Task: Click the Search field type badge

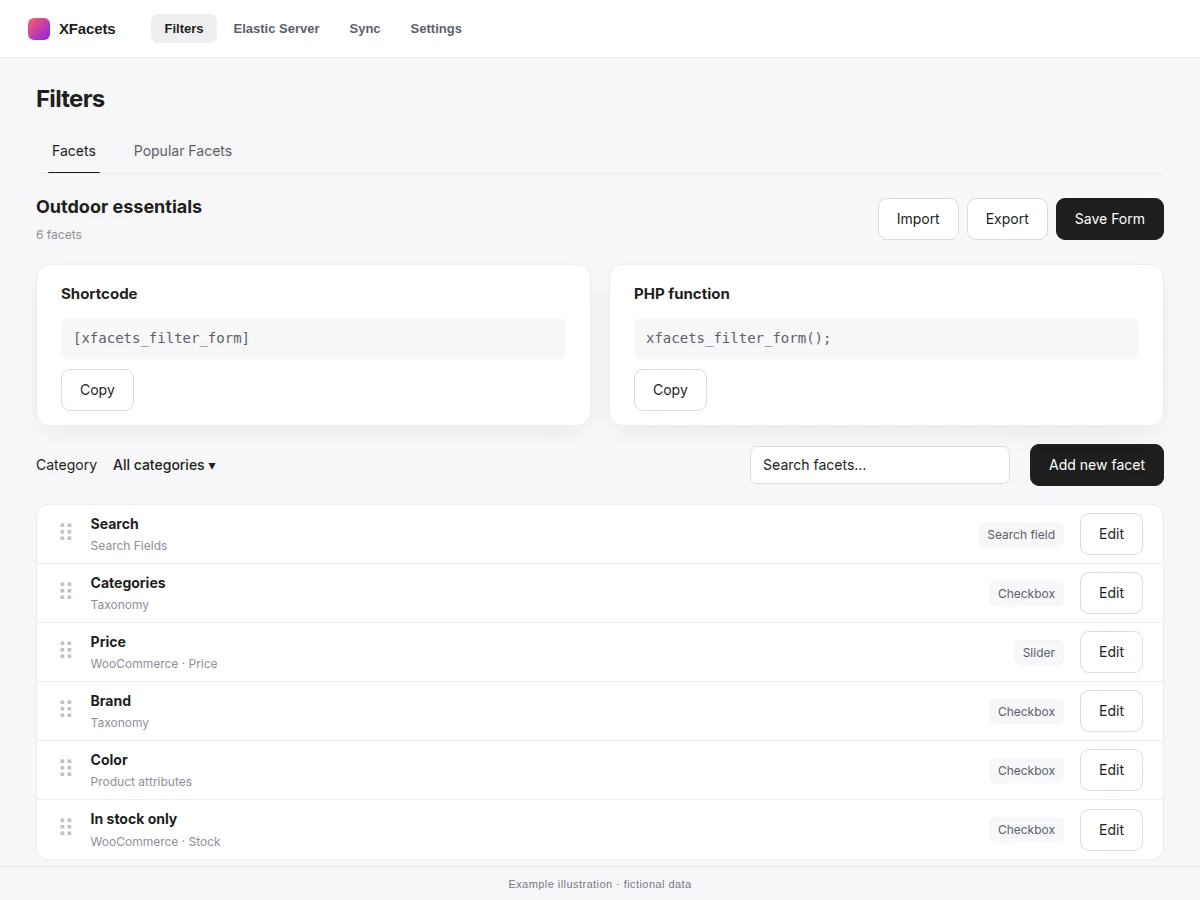Action: [1021, 534]
